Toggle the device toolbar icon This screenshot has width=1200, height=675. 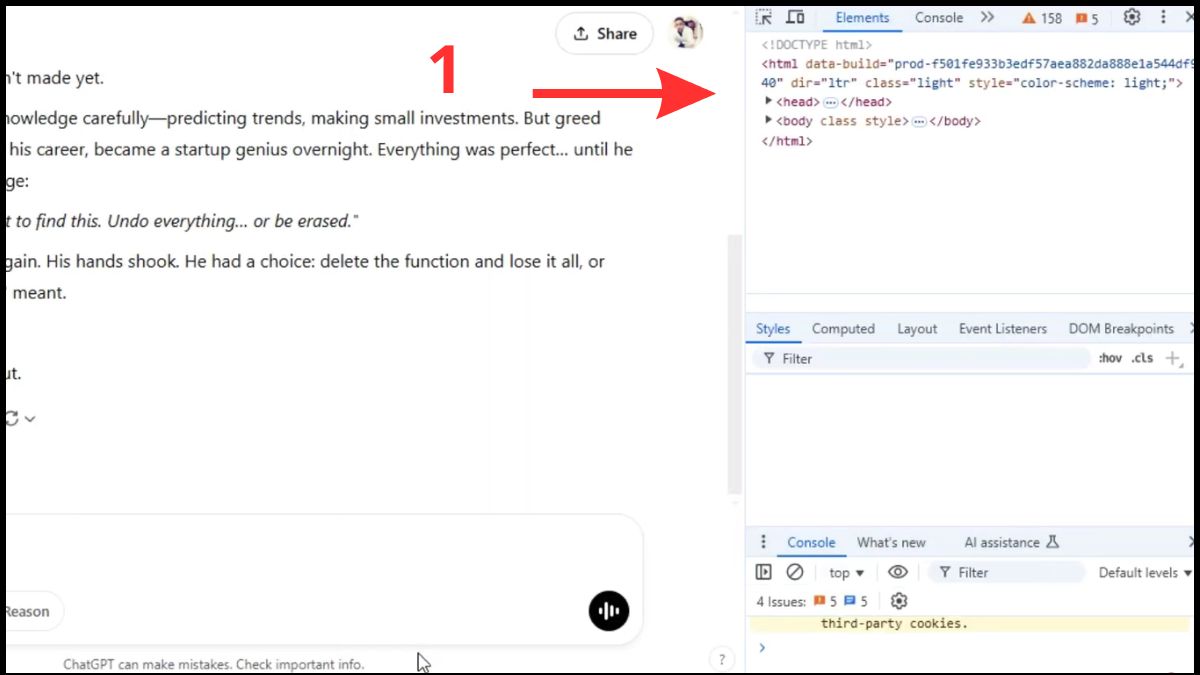[x=795, y=17]
